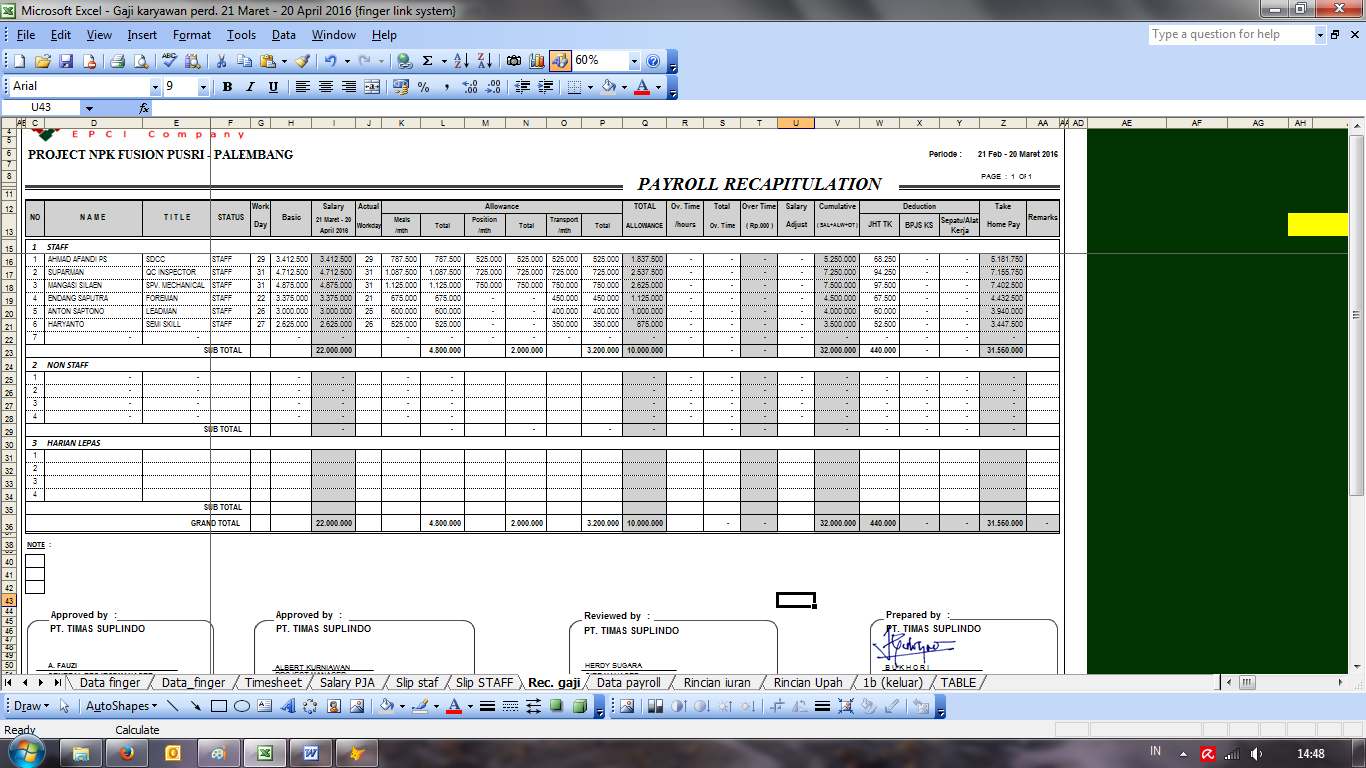The height and width of the screenshot is (768, 1366).
Task: Select the Oval drawing tool
Action: tap(242, 706)
